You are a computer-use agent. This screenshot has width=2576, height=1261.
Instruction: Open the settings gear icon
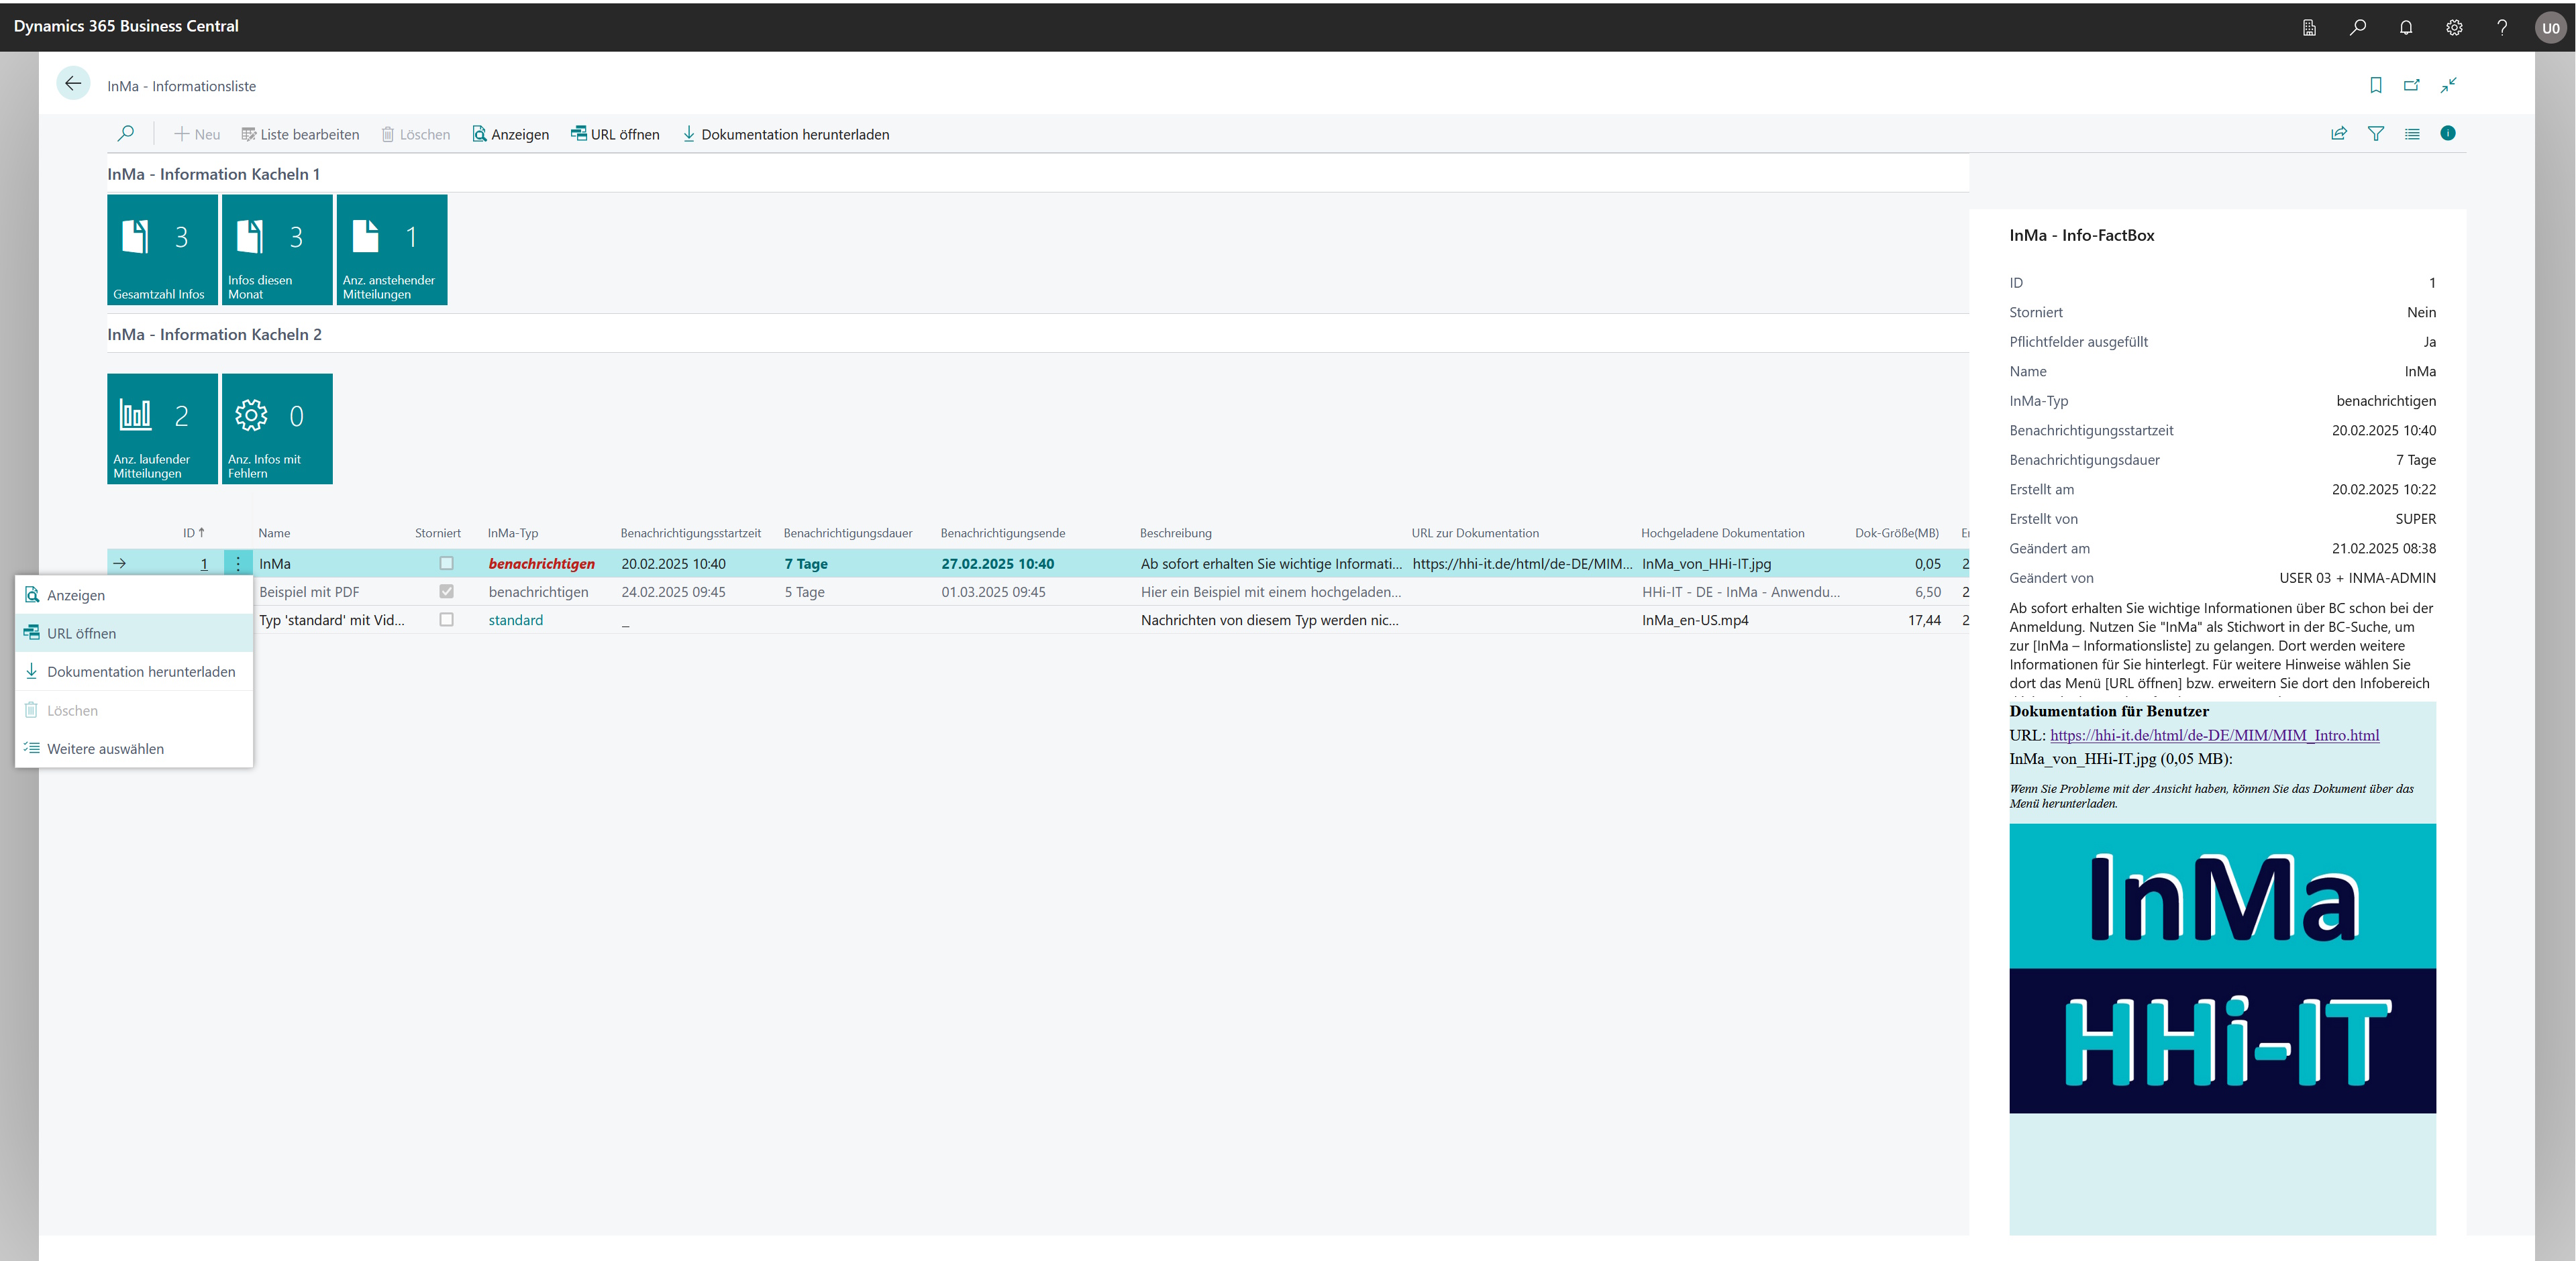(x=2454, y=27)
